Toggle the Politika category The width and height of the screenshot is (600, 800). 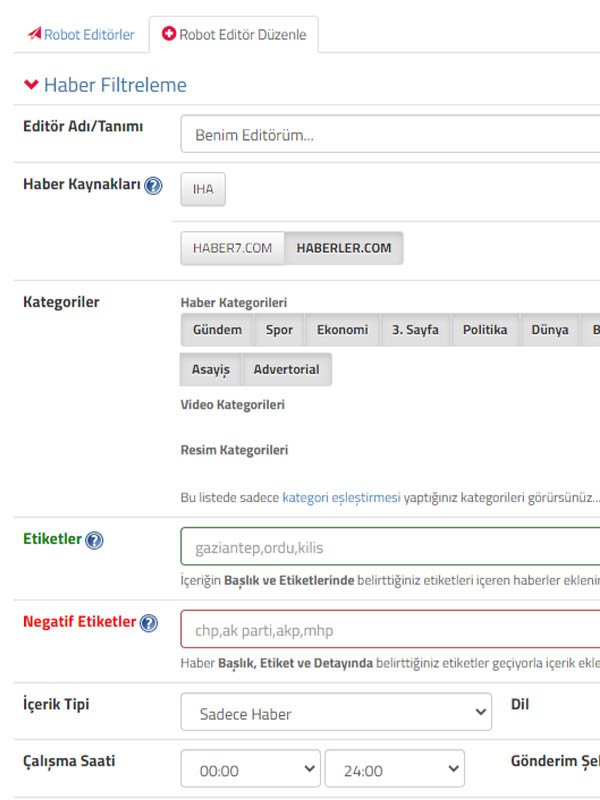[x=485, y=330]
